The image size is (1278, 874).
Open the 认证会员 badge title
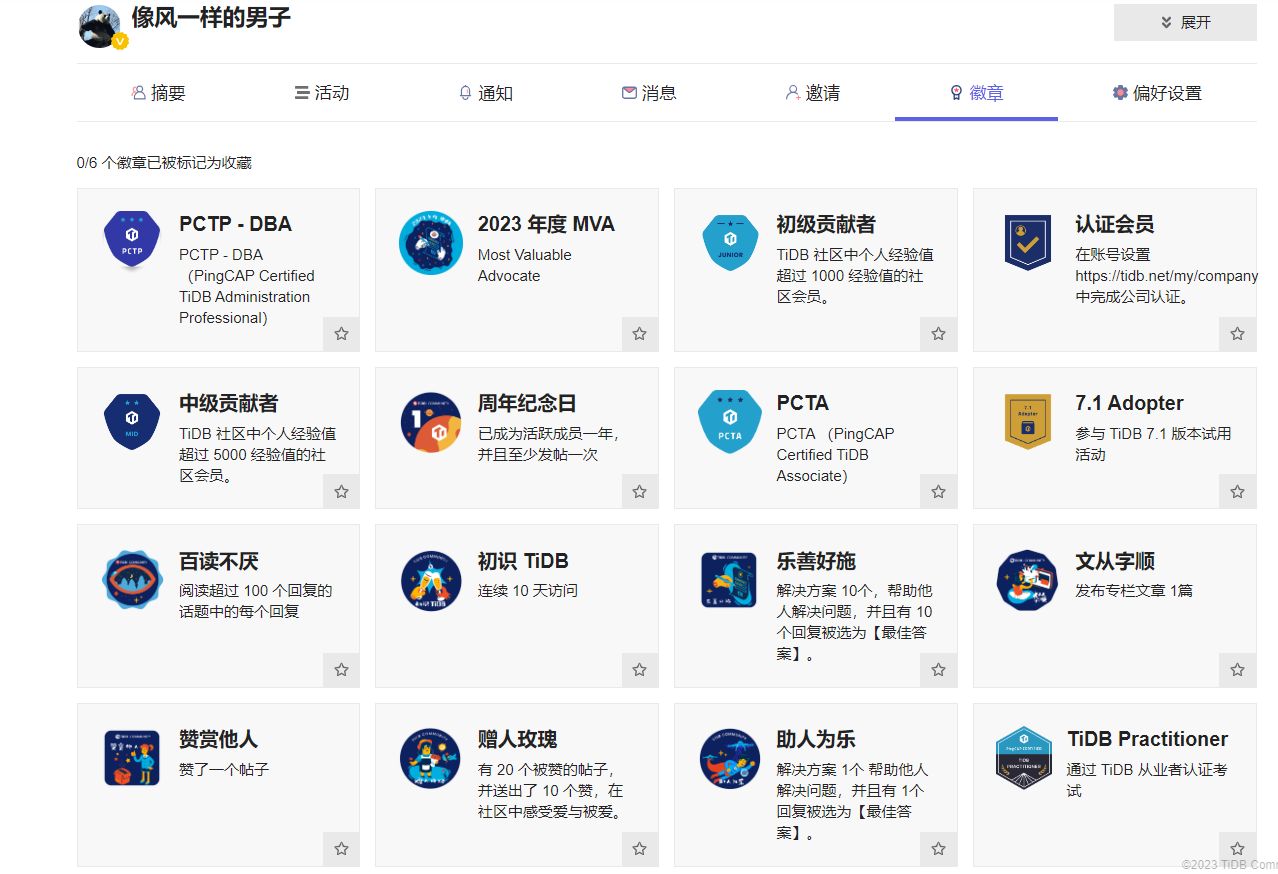(x=1115, y=224)
